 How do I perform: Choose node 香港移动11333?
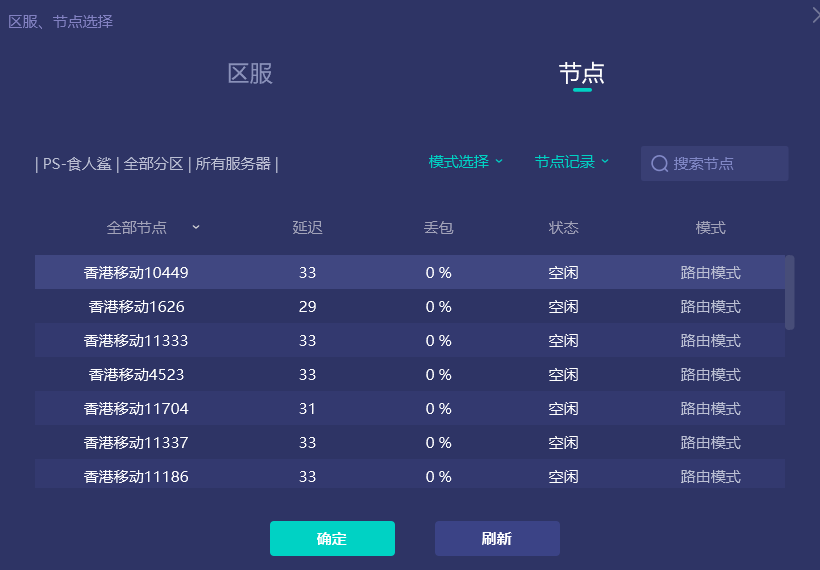pos(409,340)
